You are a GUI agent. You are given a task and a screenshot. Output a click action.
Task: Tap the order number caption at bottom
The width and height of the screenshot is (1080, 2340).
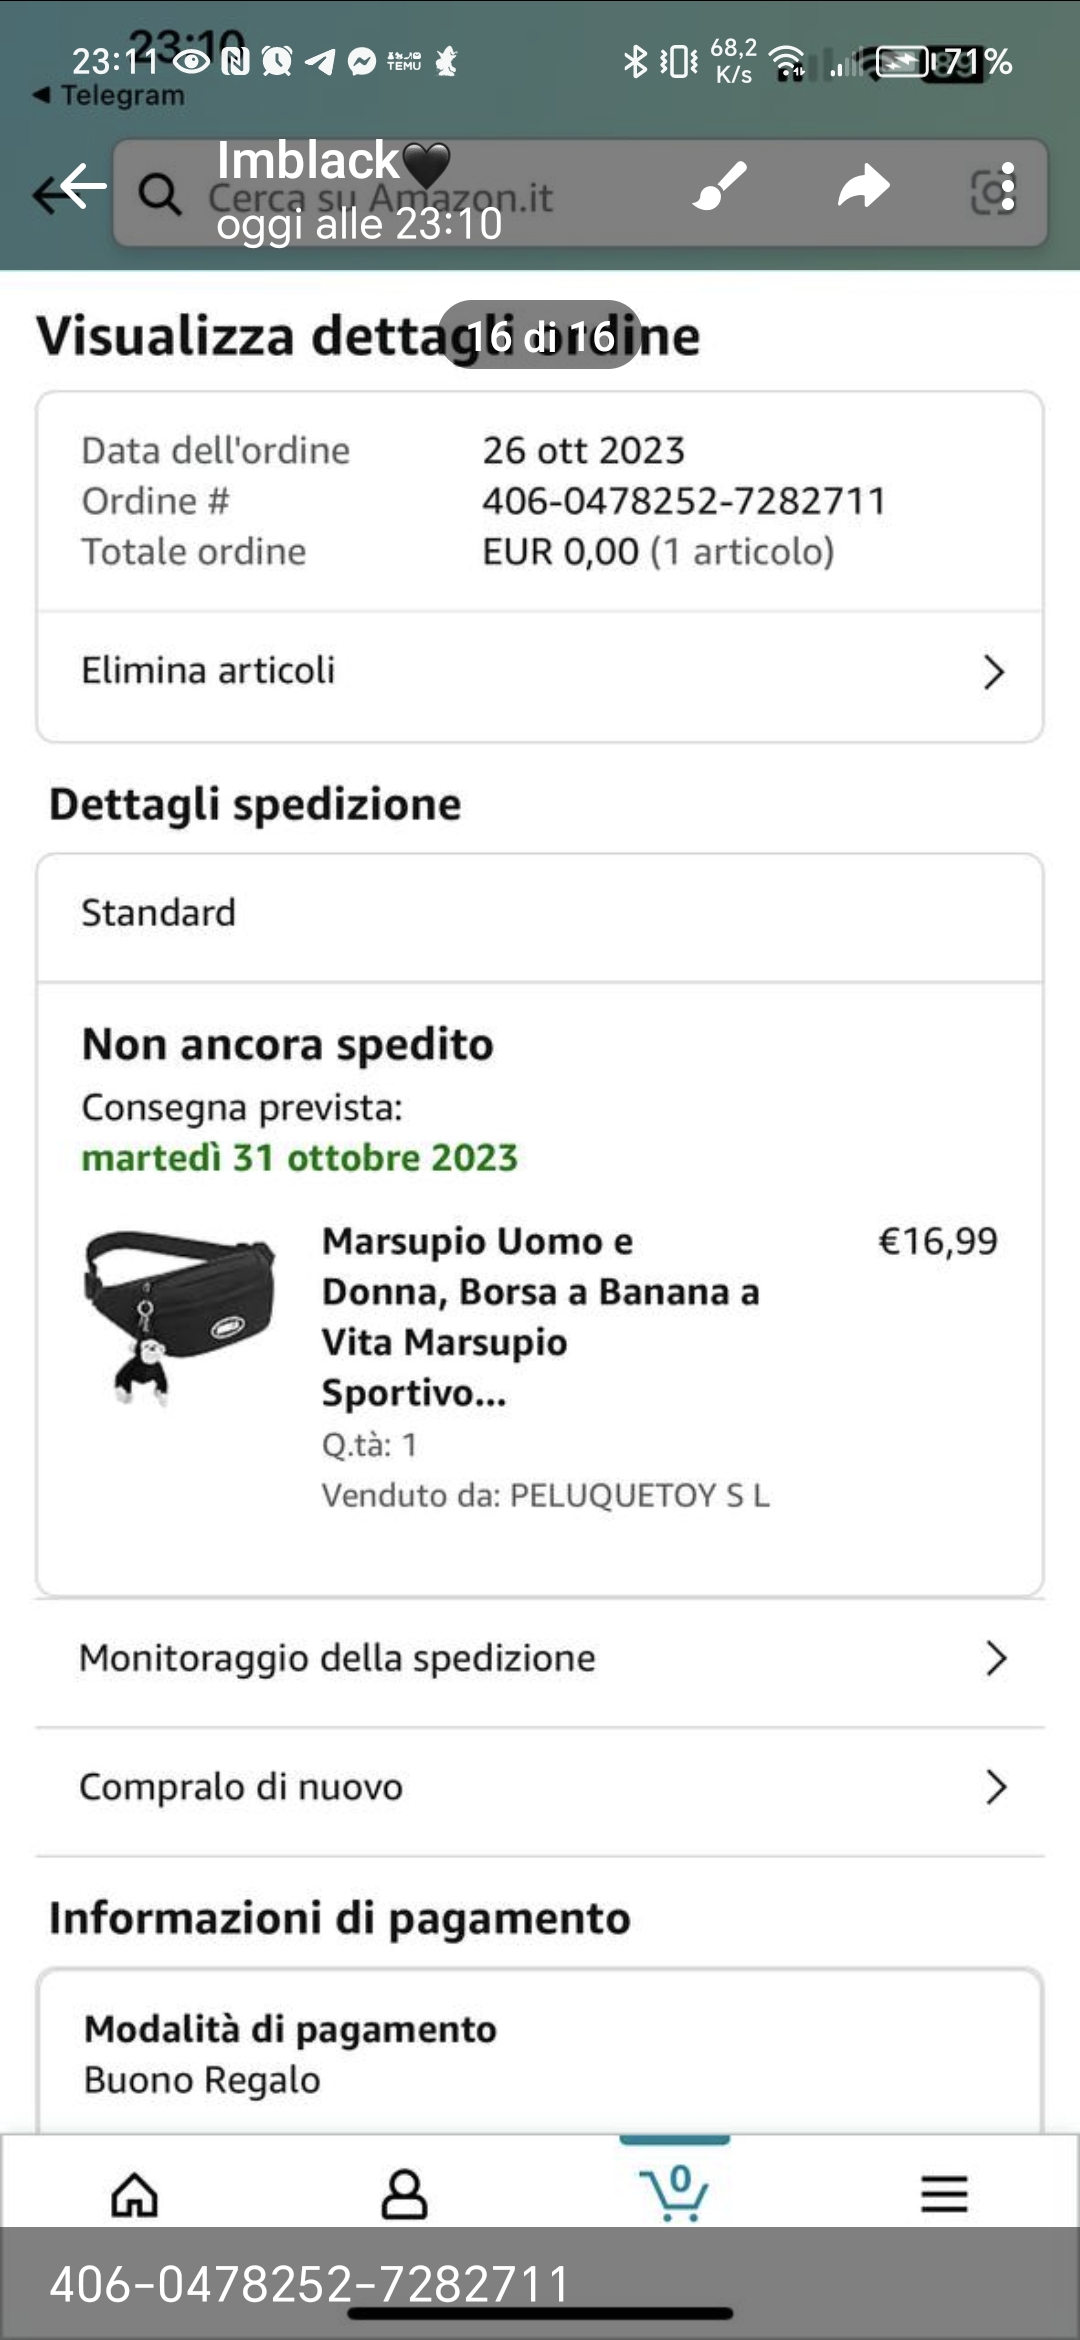click(310, 2284)
